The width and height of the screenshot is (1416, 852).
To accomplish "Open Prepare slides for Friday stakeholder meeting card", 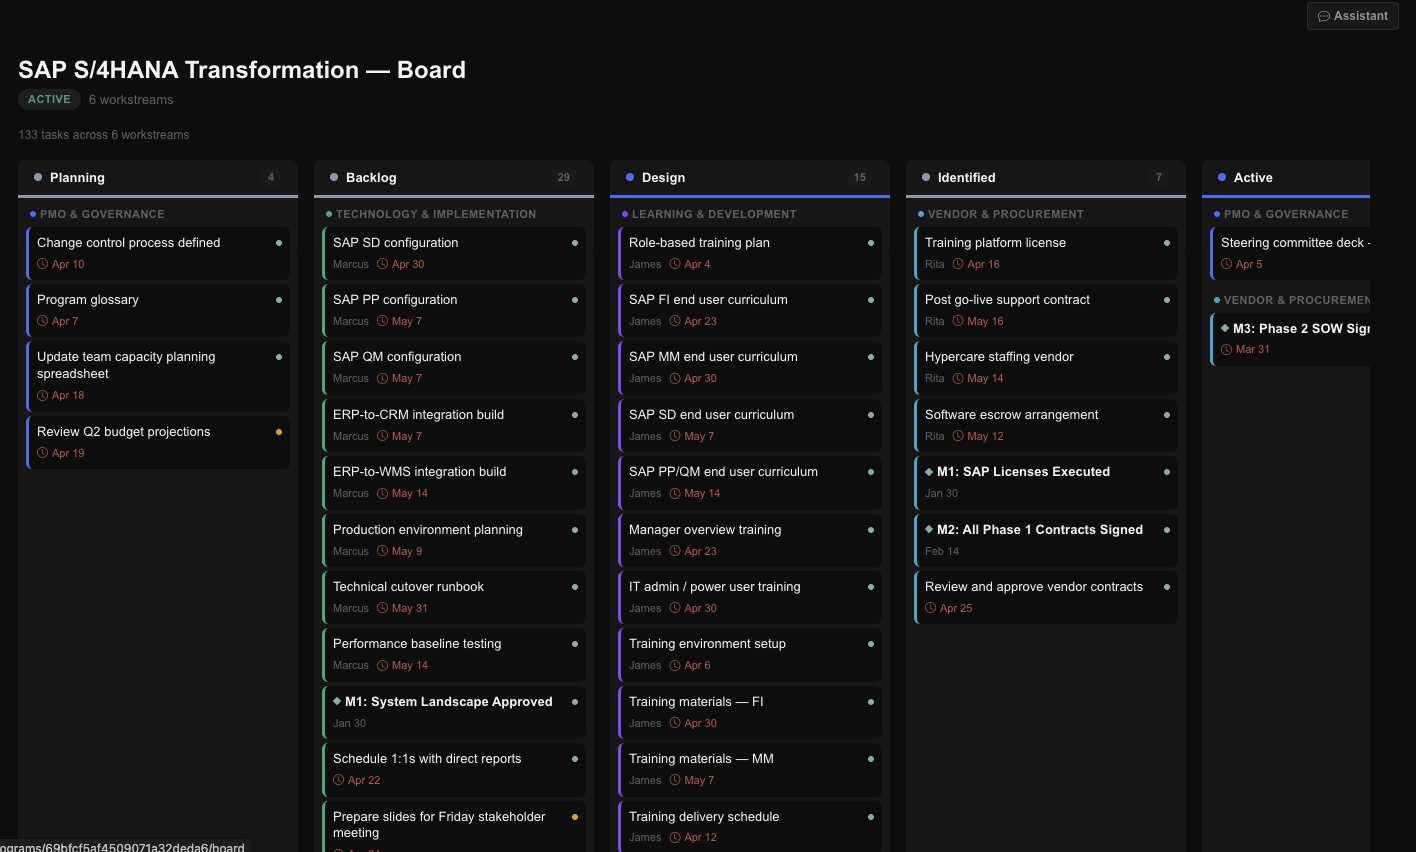I will tap(454, 826).
